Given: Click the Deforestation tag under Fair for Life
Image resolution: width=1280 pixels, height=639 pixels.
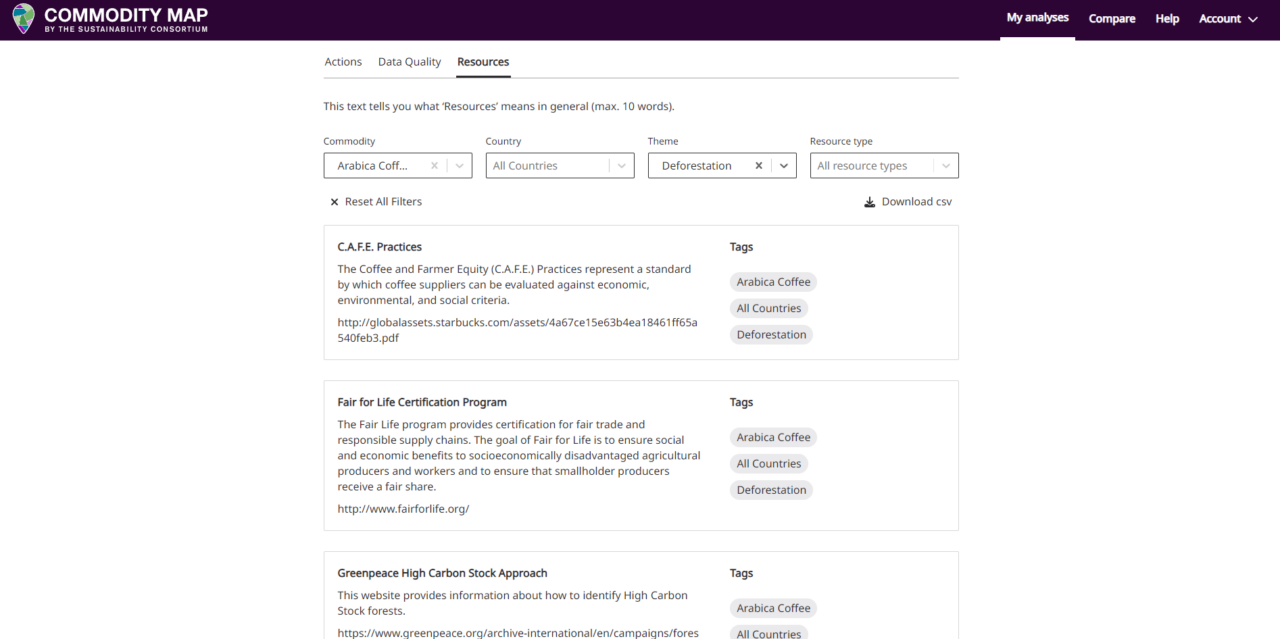Looking at the screenshot, I should (771, 489).
